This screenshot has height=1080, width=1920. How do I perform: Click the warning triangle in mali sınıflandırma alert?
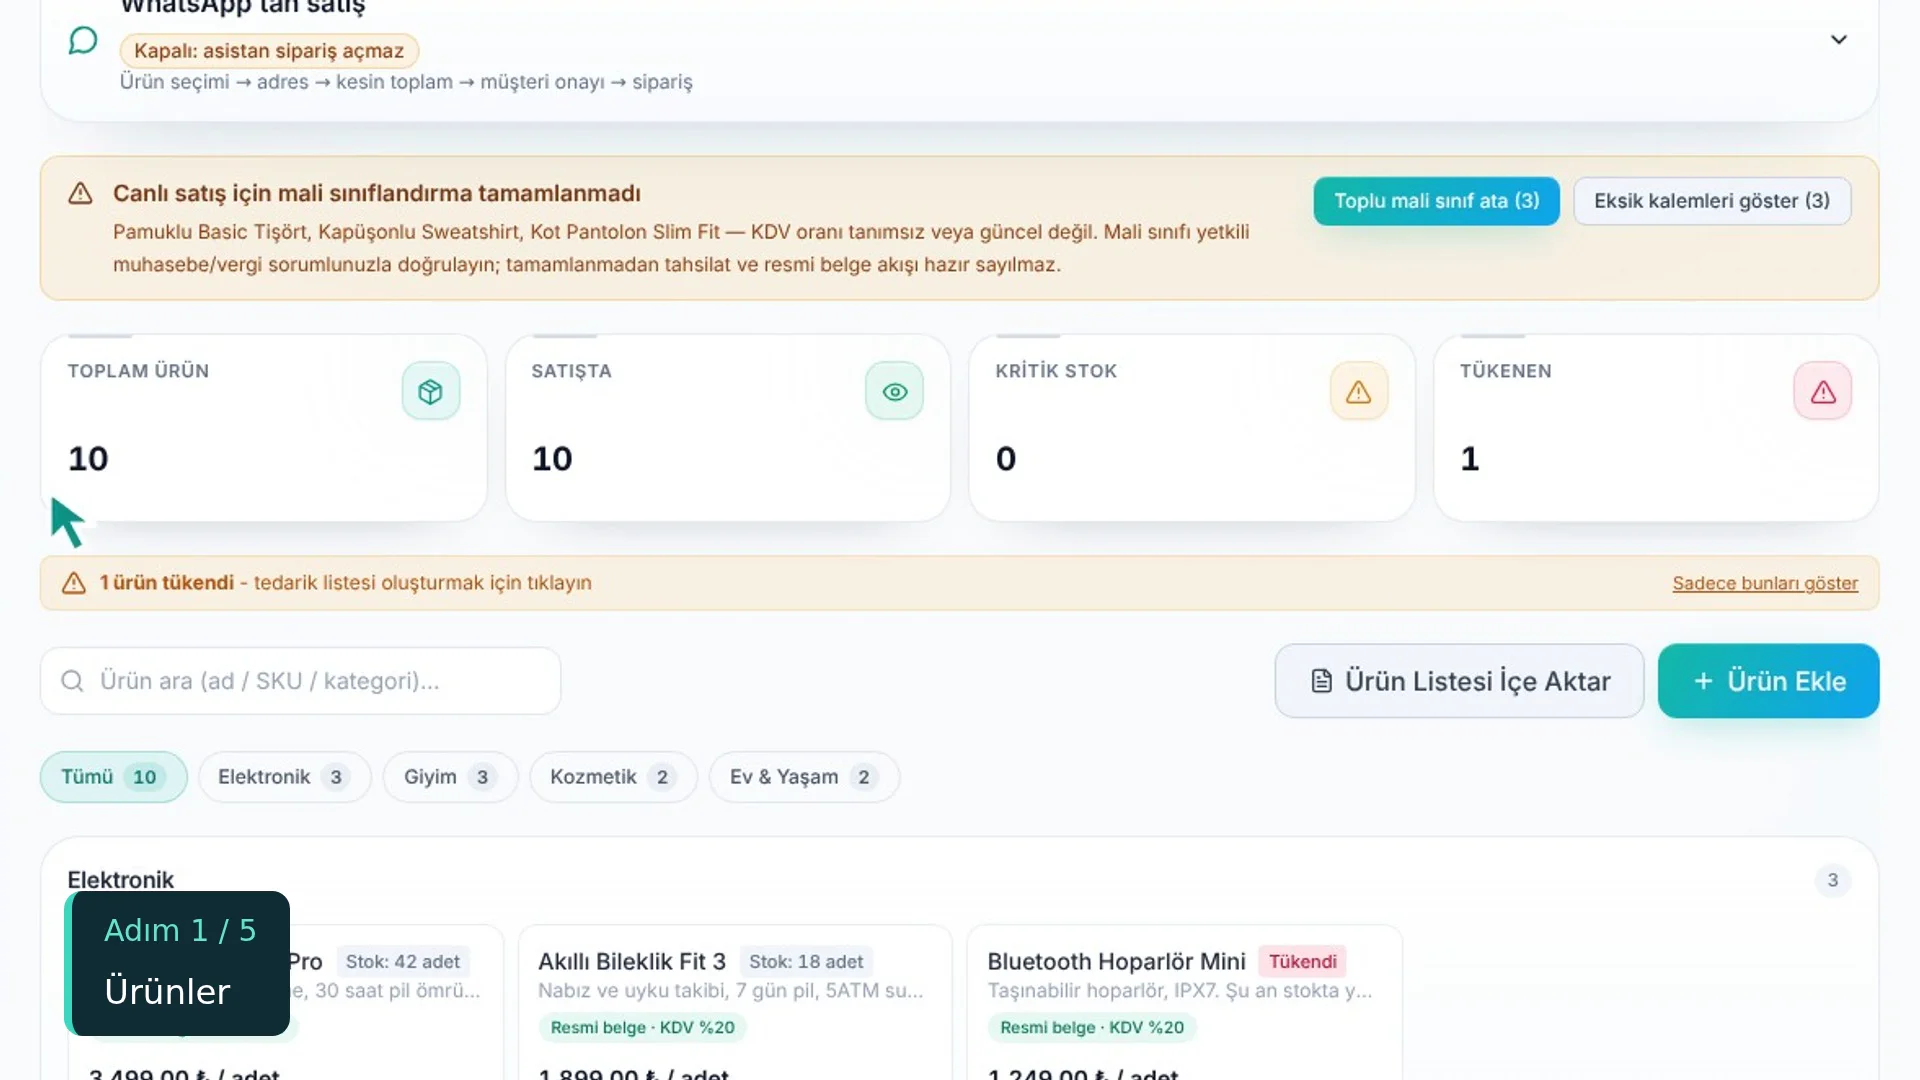[x=80, y=193]
